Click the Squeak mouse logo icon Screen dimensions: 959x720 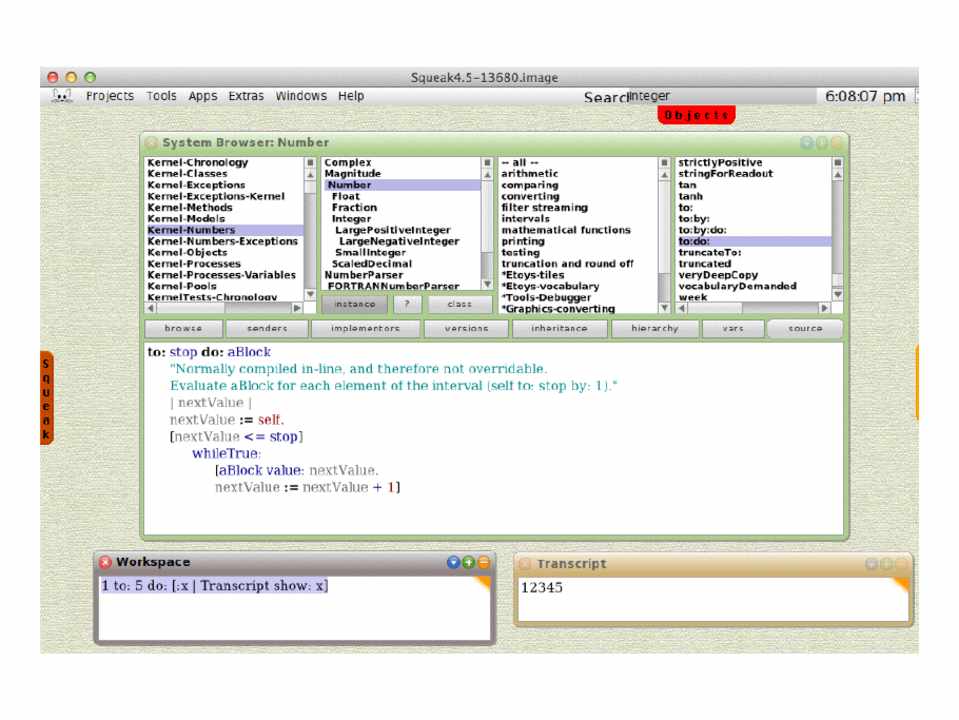(61, 96)
